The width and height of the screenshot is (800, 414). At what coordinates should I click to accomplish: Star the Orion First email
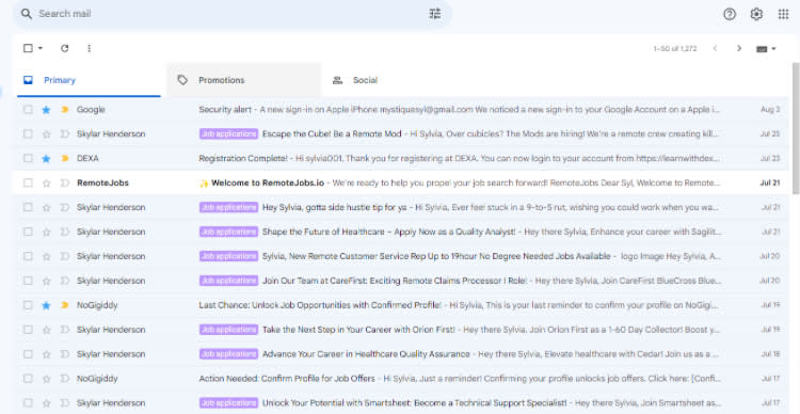point(46,330)
